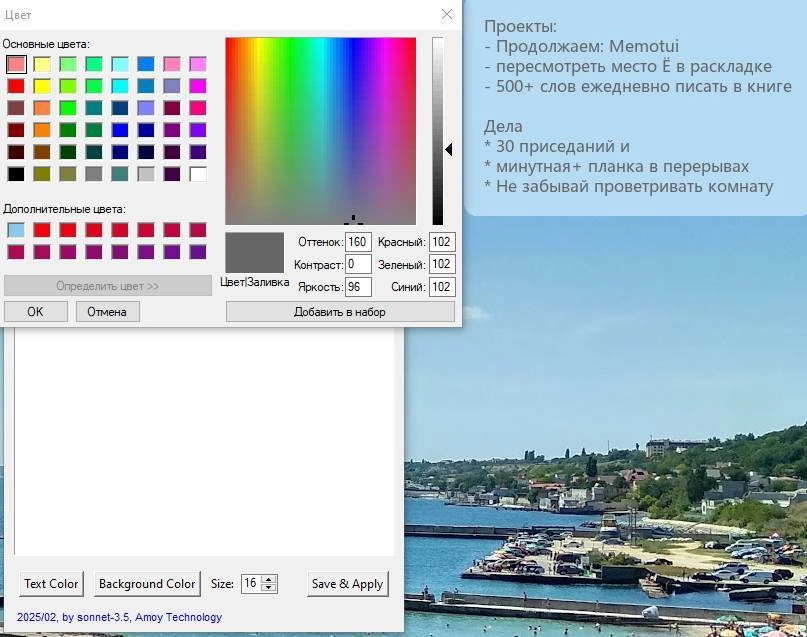Select the pure yellow basic swatch
The image size is (807, 637).
(x=42, y=86)
